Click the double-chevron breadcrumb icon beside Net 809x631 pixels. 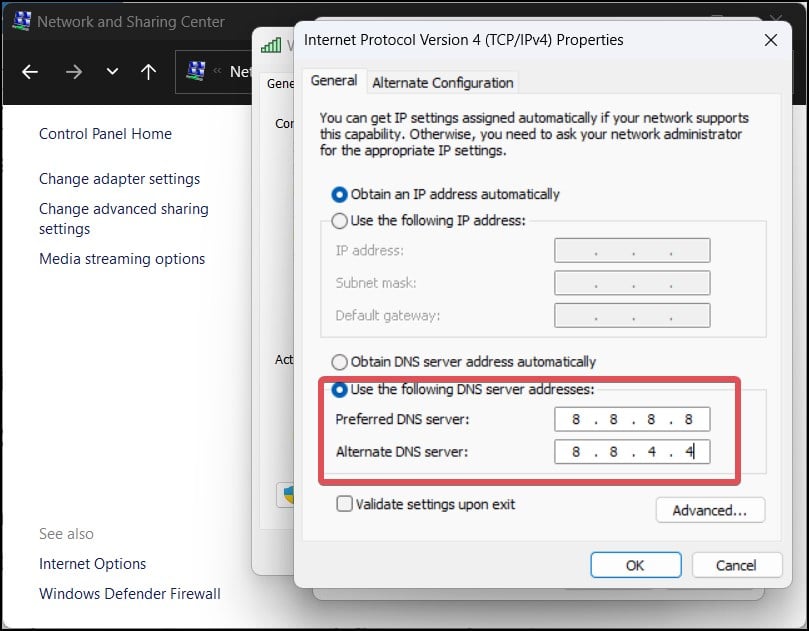click(x=218, y=71)
